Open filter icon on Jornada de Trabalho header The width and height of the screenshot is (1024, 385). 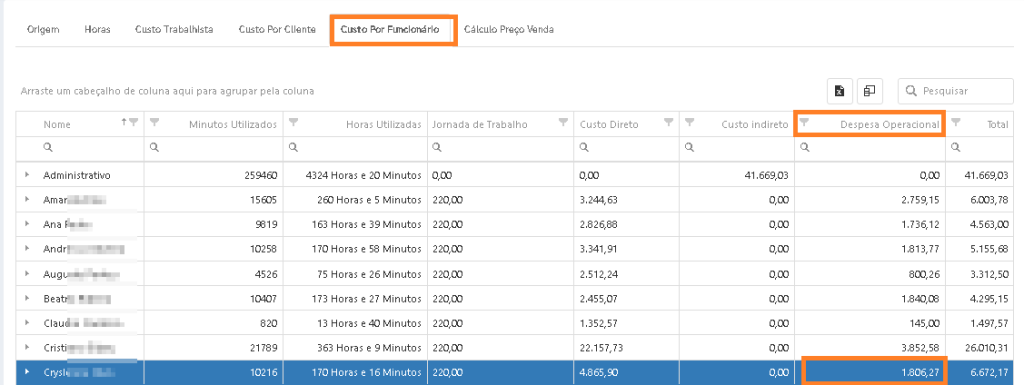564,122
